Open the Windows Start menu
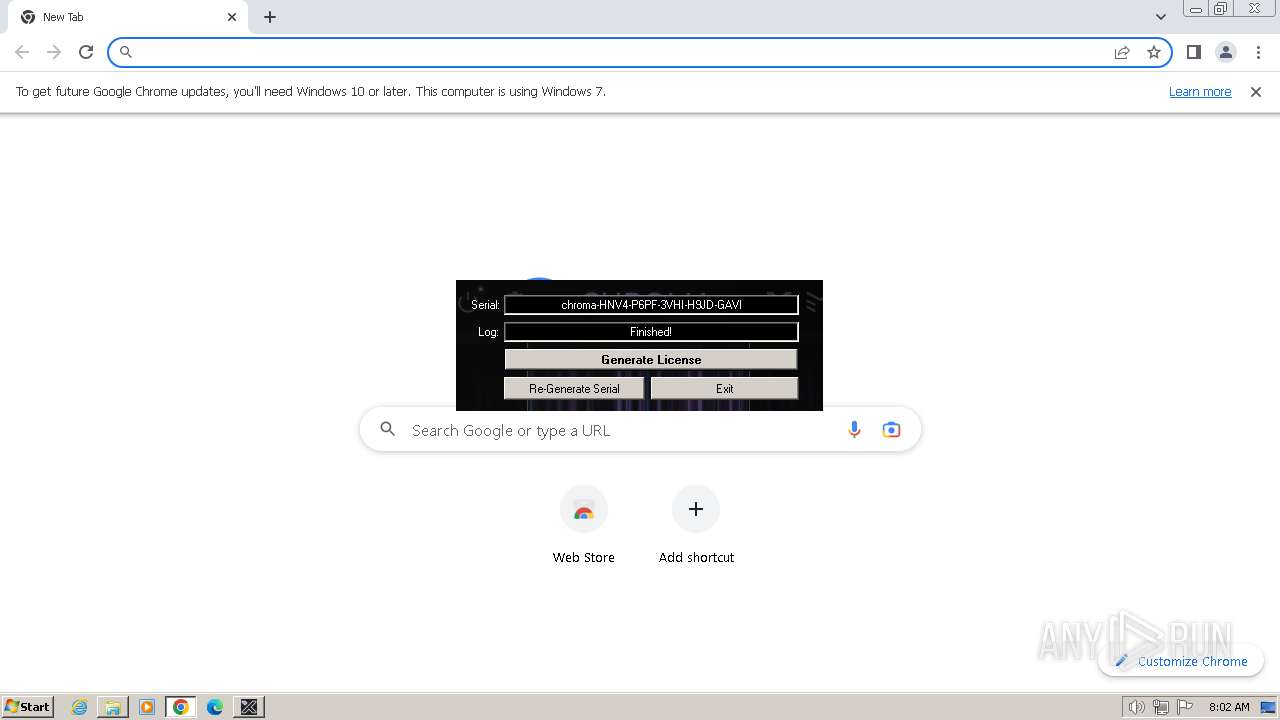 click(28, 707)
